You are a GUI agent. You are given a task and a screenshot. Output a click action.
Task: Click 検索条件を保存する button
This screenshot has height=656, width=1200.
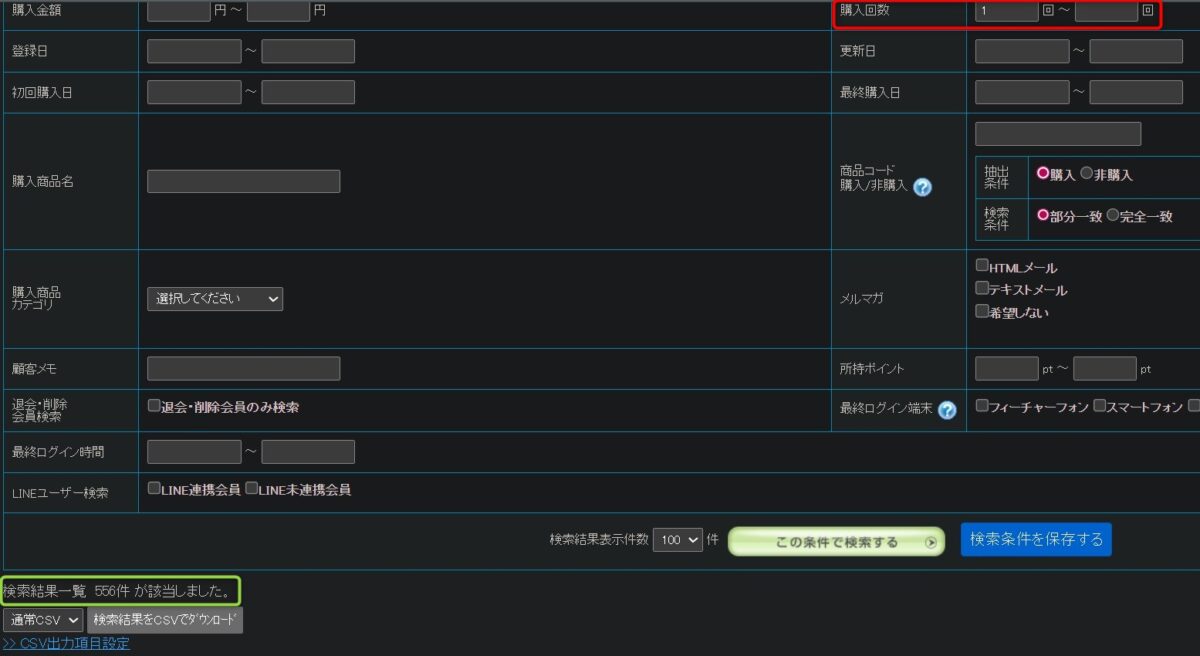[1036, 539]
